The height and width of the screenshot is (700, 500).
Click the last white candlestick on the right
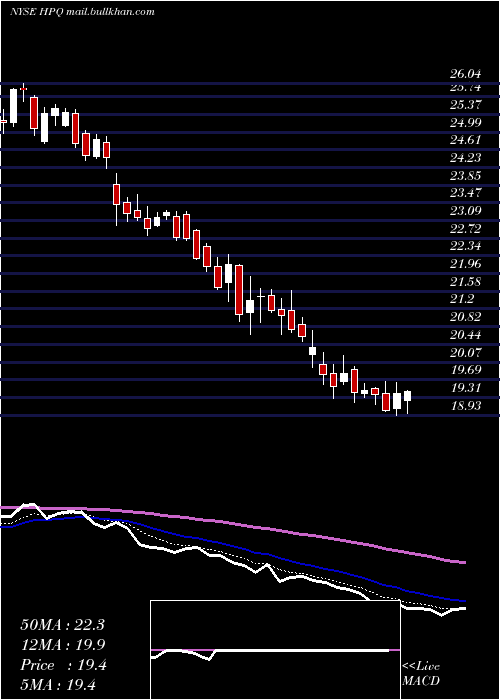tap(407, 396)
